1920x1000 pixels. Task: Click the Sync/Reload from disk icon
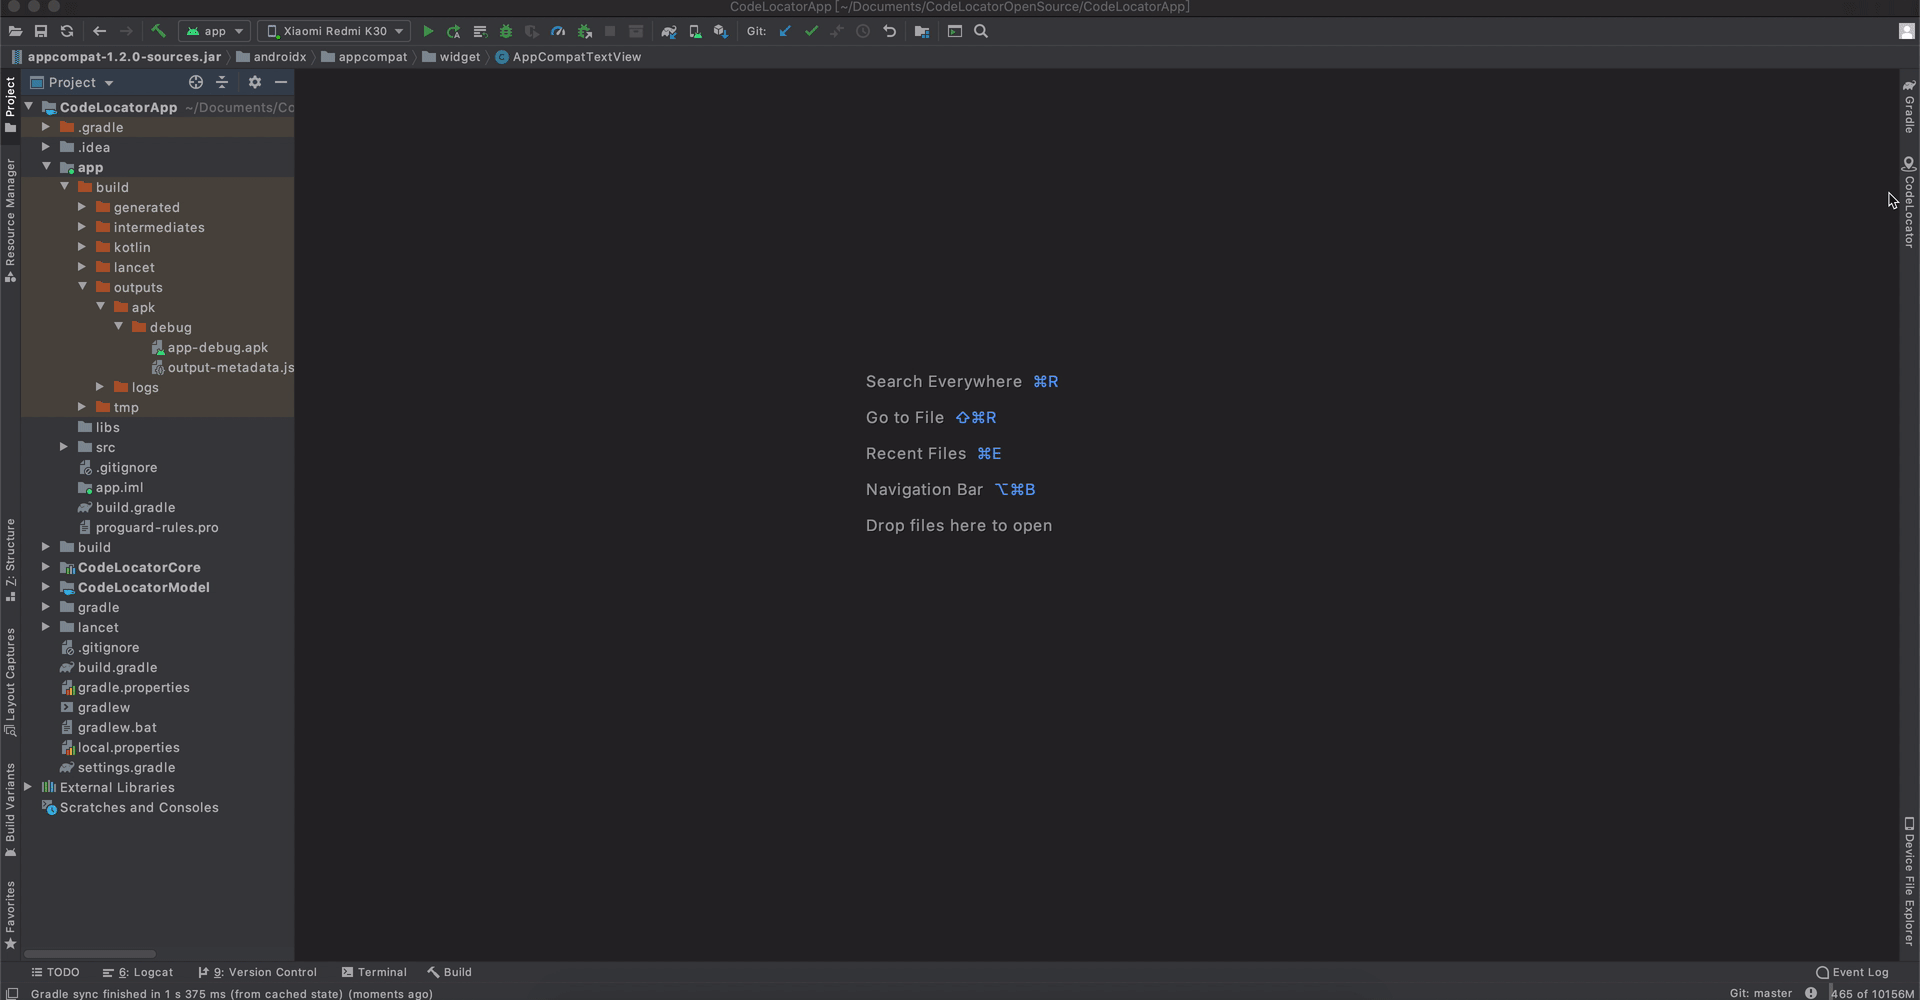[x=67, y=32]
